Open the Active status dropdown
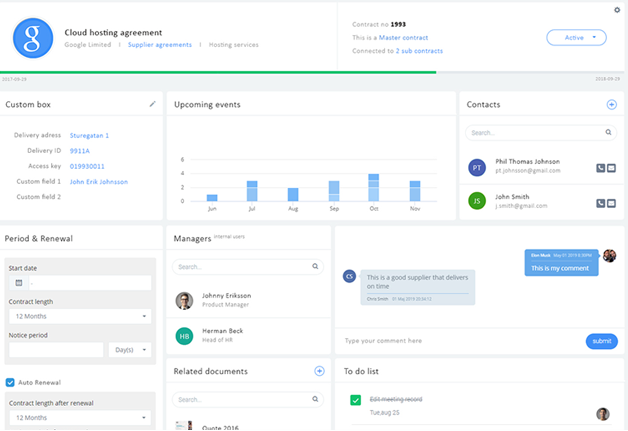The image size is (628, 431). (x=576, y=37)
